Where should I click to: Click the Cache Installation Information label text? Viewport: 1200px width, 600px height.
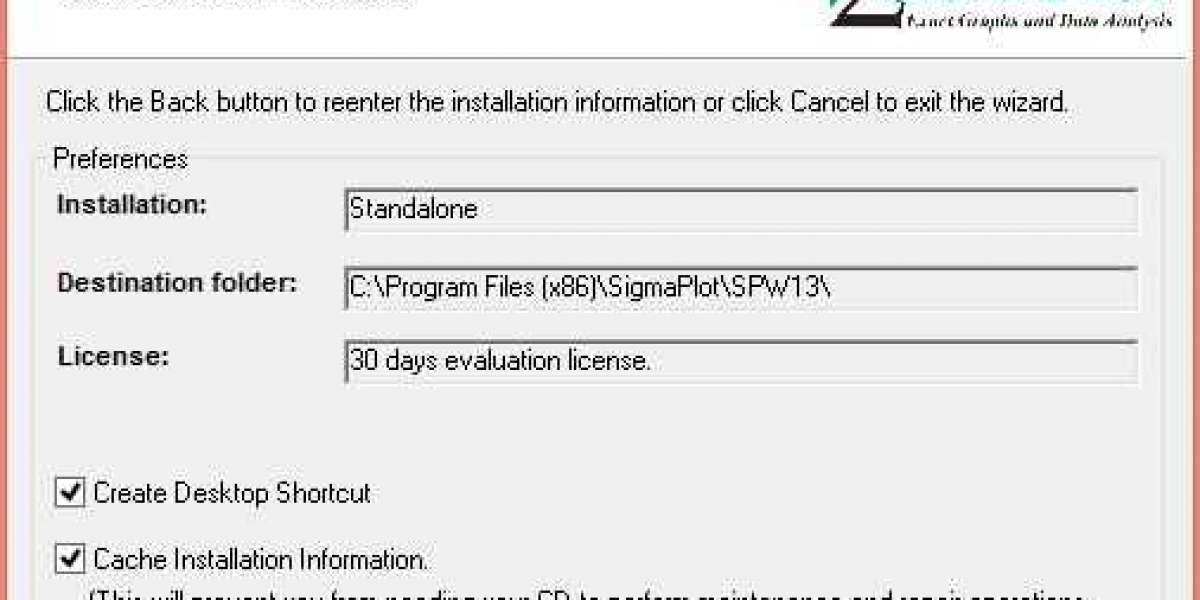pyautogui.click(x=261, y=560)
